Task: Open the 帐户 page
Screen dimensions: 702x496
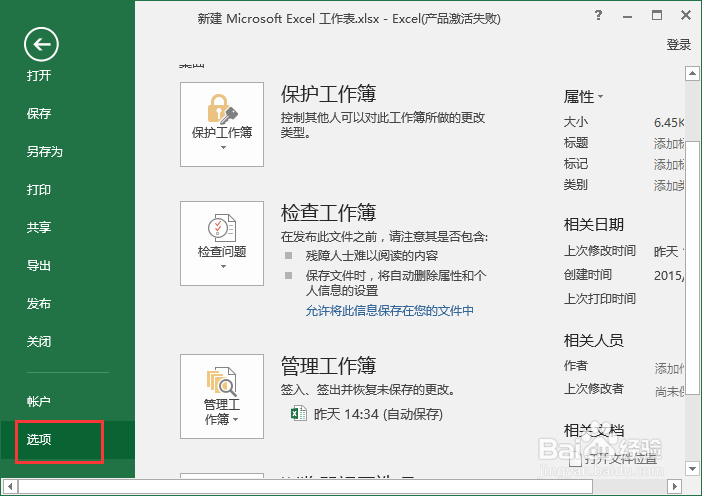Action: click(39, 401)
